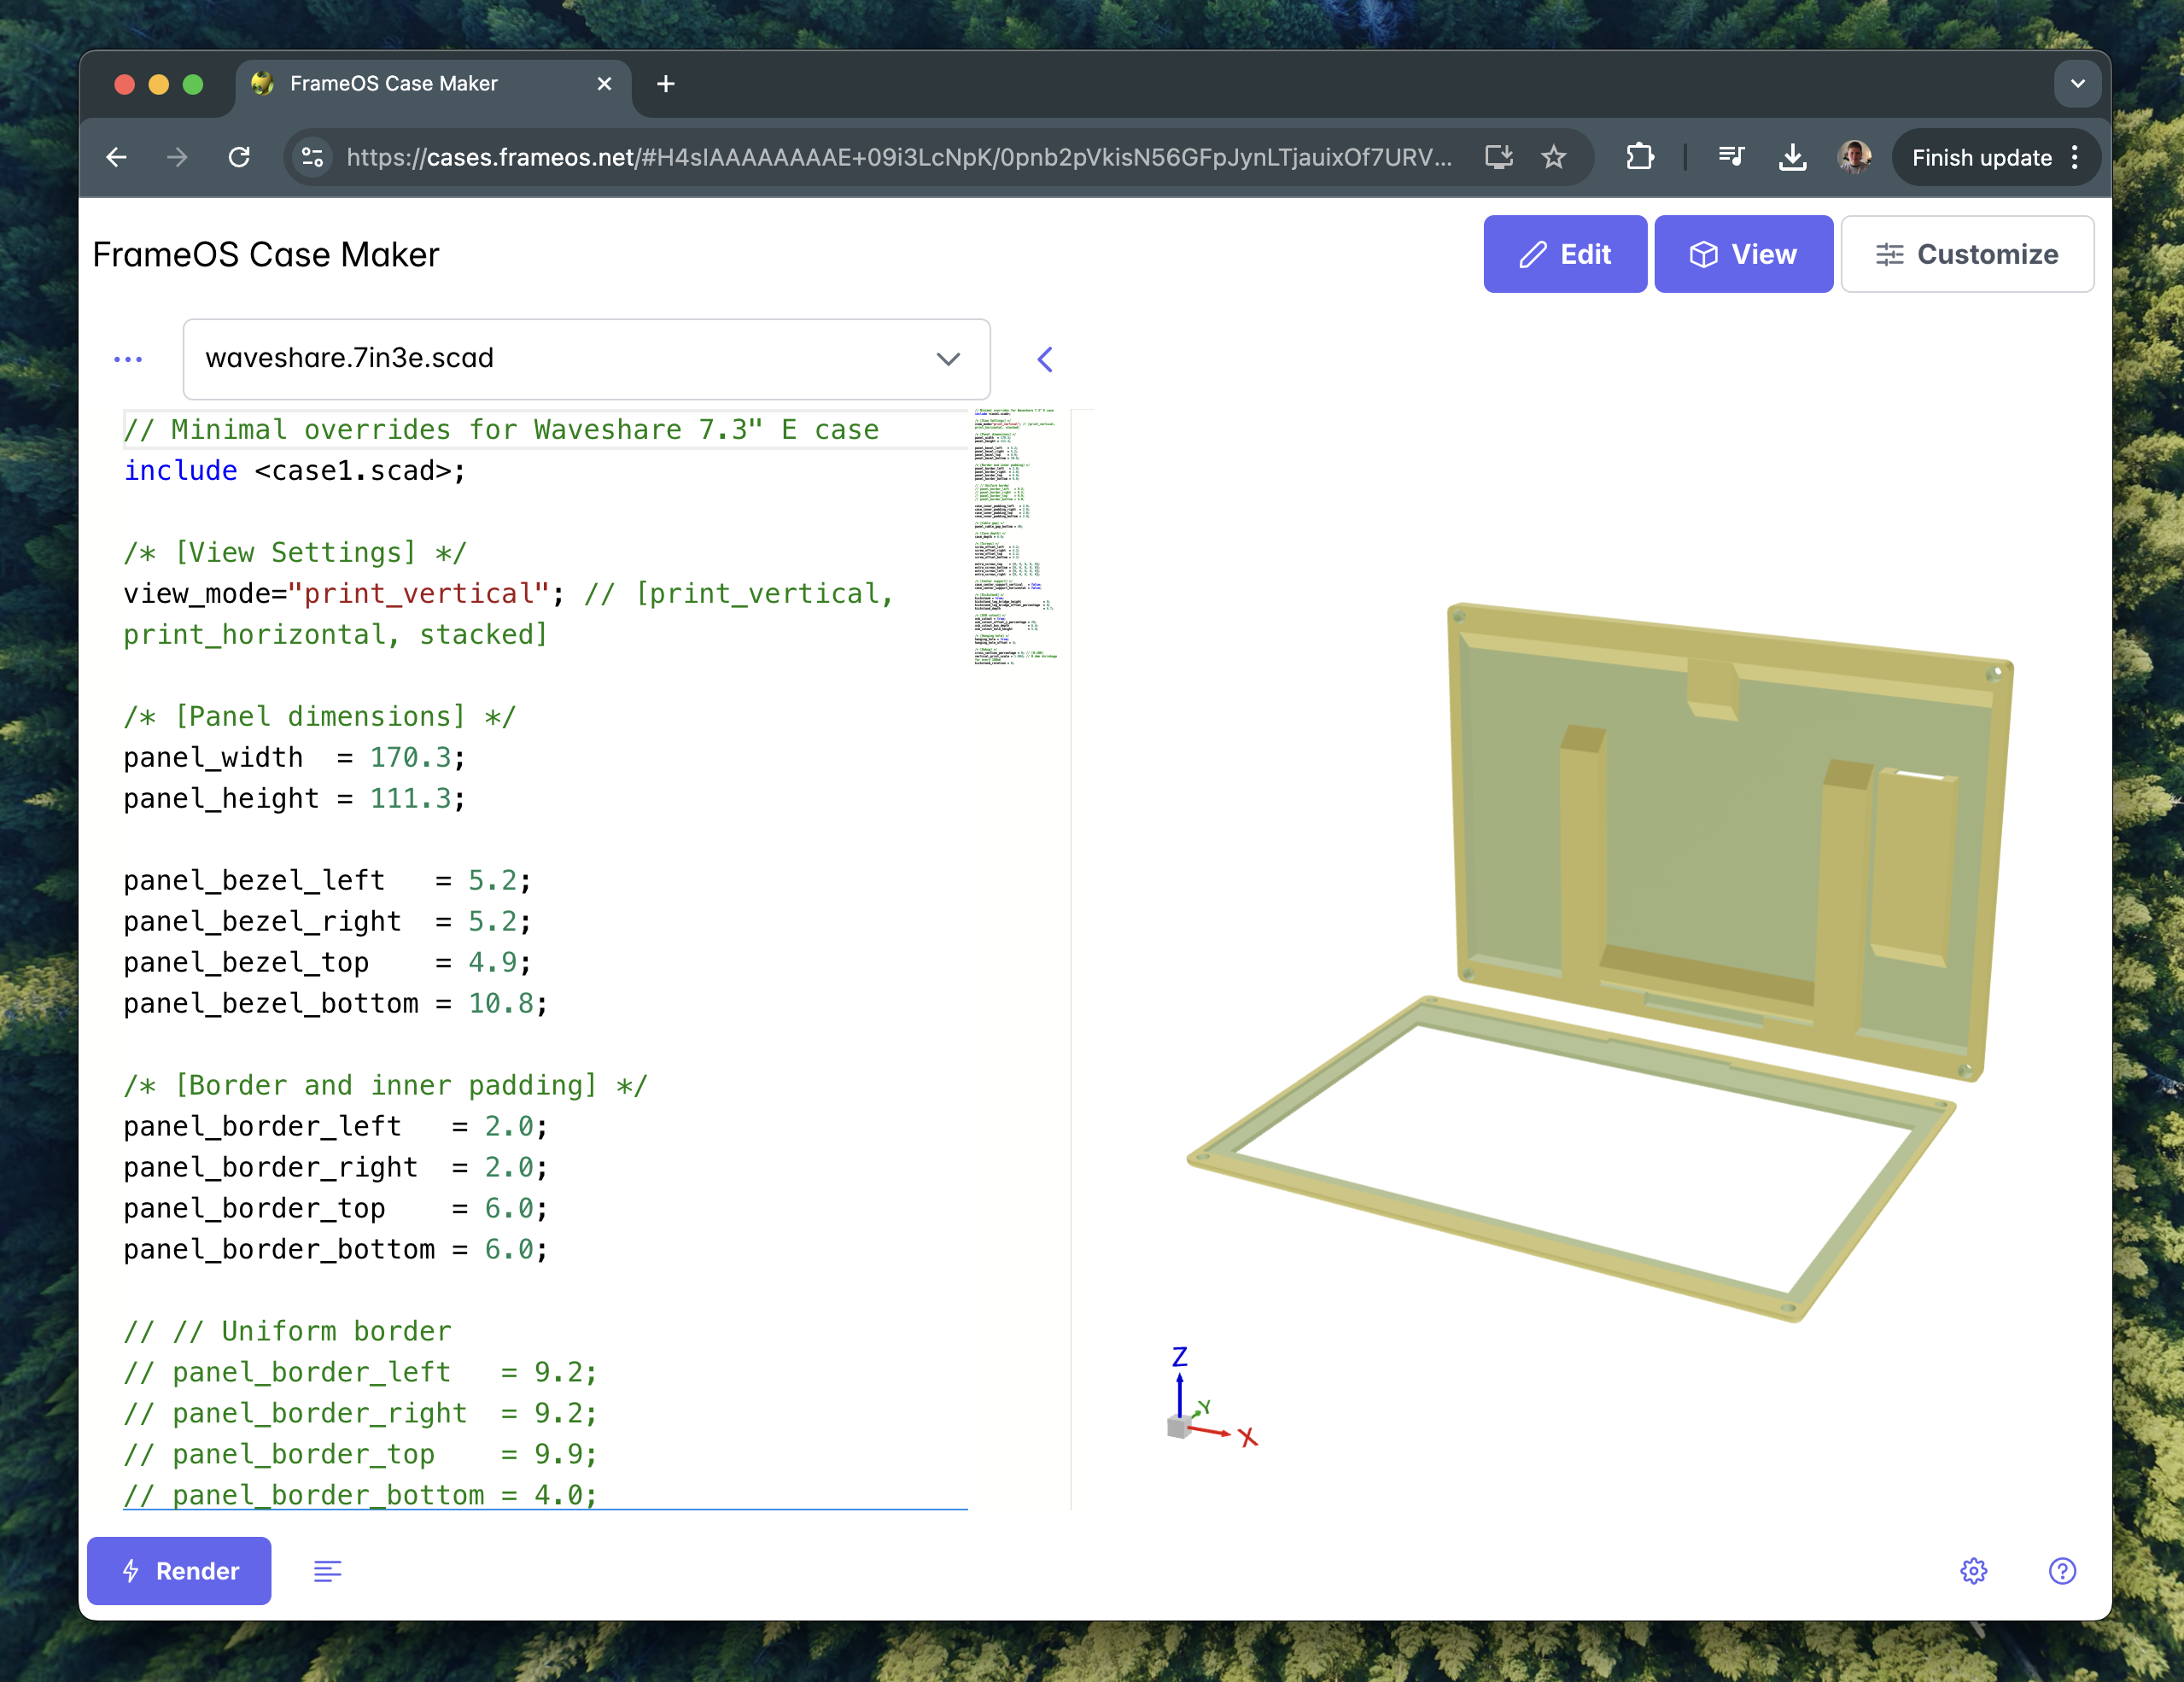Click the URL address bar
This screenshot has height=1682, width=2184.
point(898,157)
